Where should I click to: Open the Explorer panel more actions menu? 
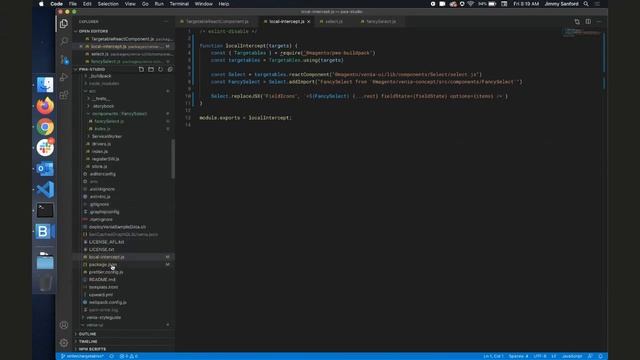pos(165,22)
